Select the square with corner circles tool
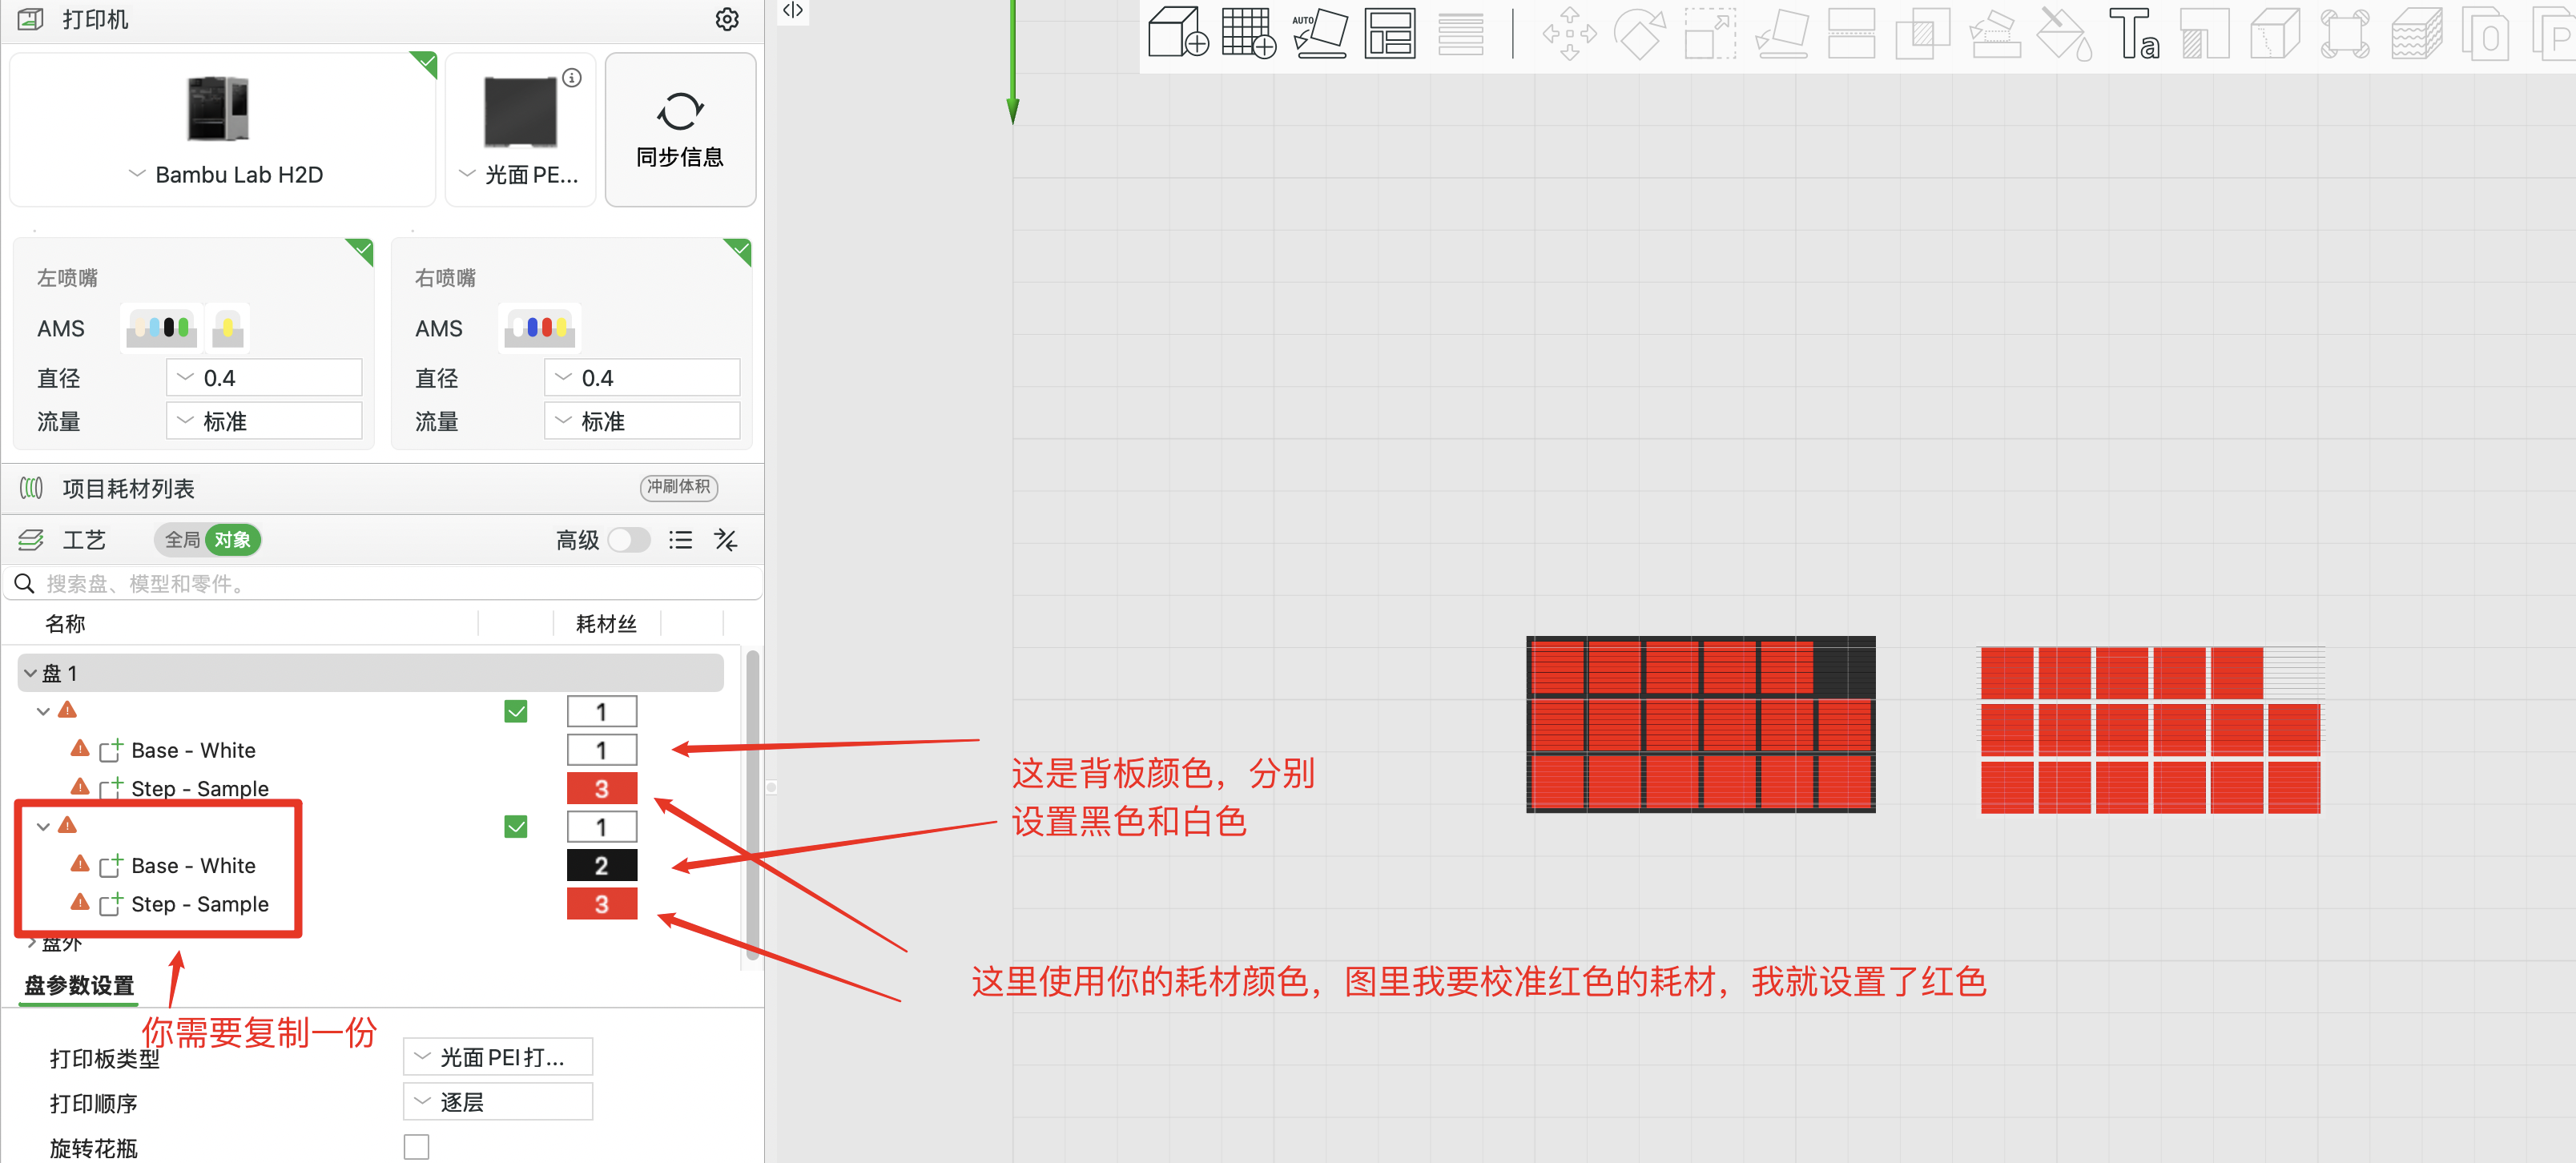 click(2345, 32)
